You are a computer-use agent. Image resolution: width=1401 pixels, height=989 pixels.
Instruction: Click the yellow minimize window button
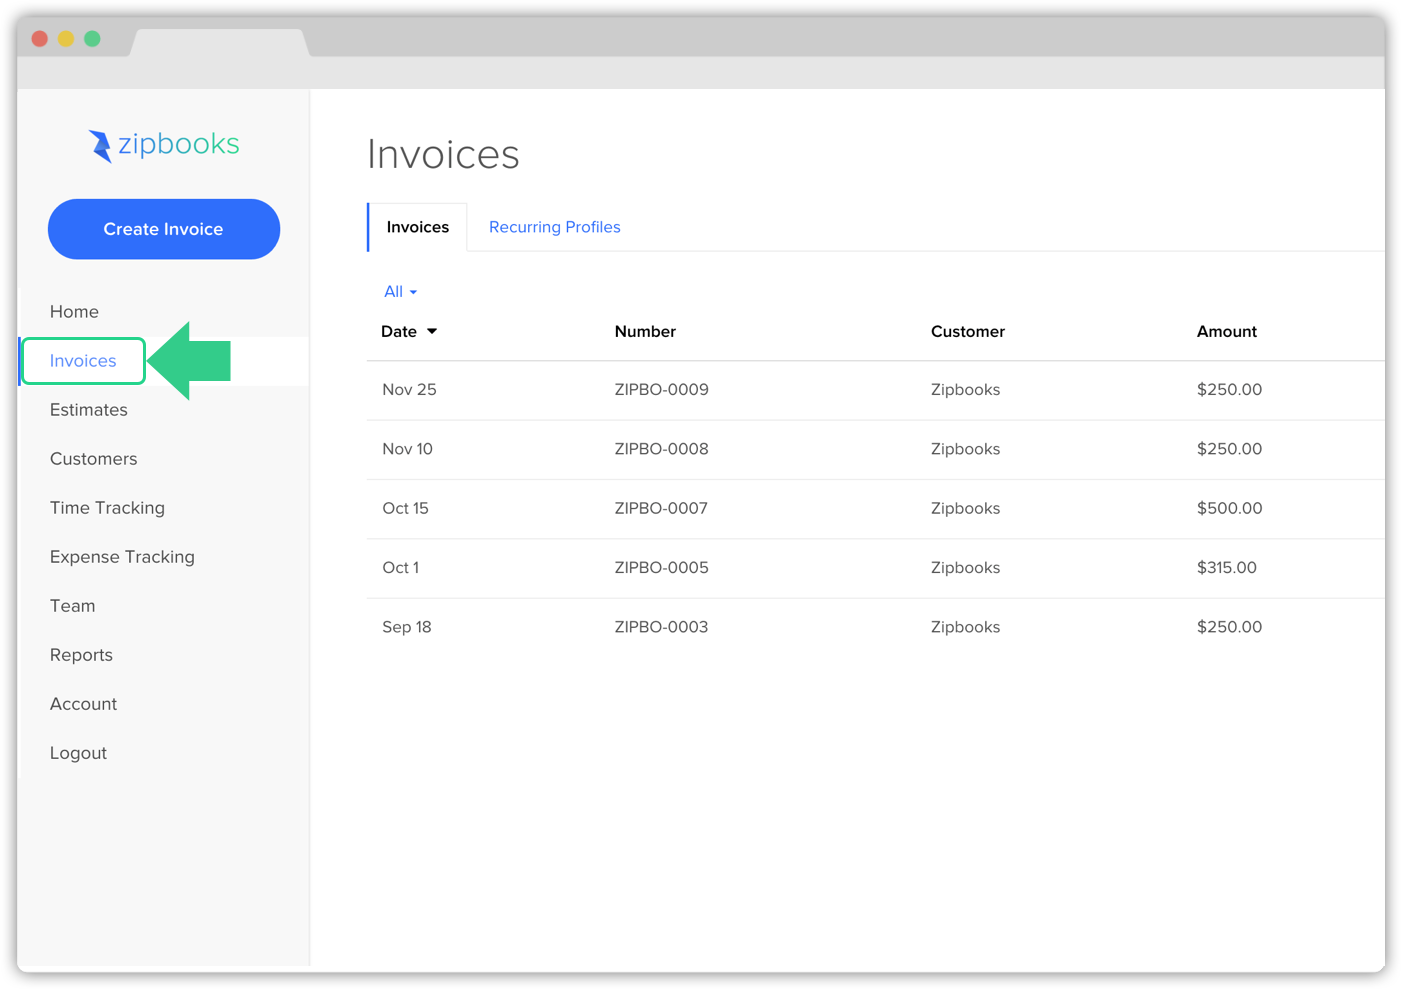tap(66, 39)
